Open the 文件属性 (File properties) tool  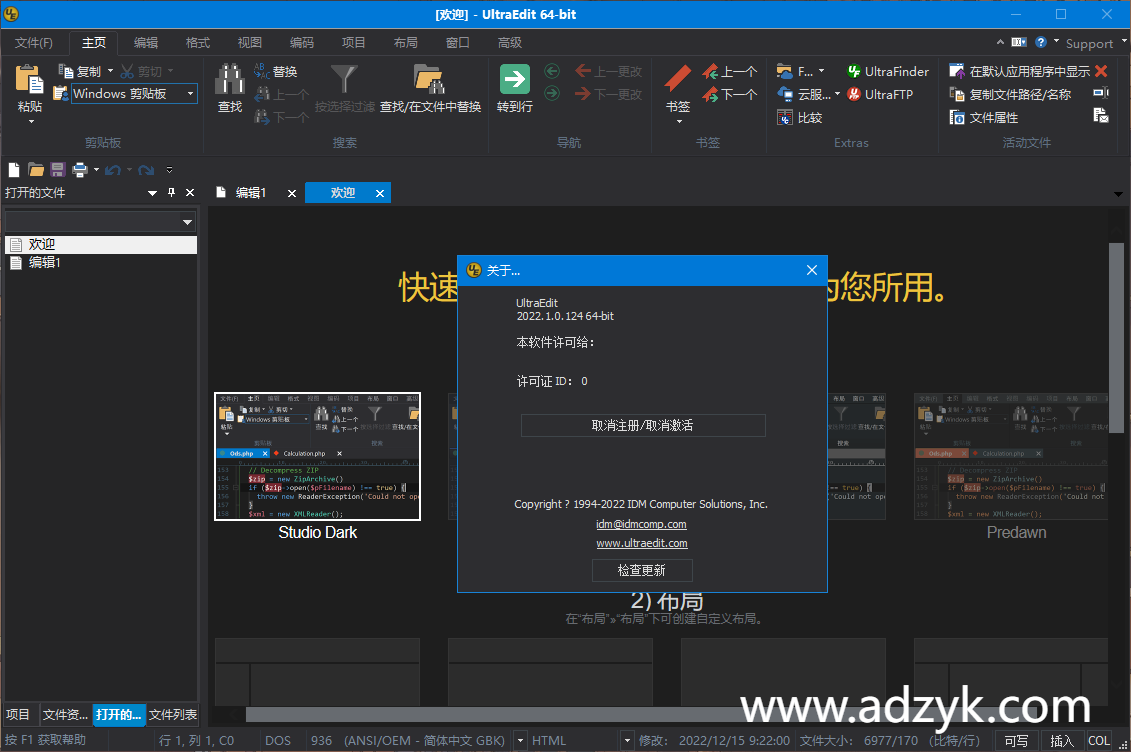pos(996,117)
